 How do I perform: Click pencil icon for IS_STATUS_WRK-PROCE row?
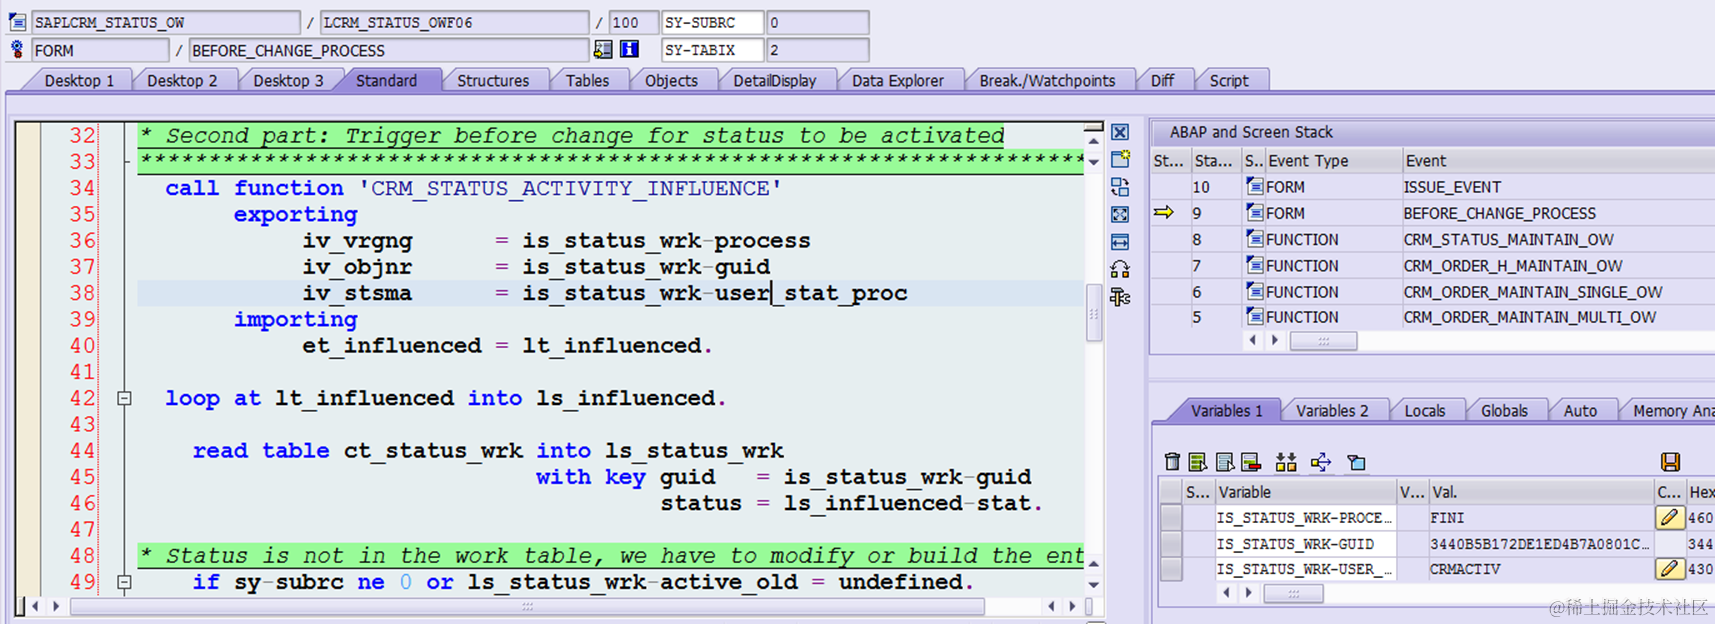point(1669,517)
